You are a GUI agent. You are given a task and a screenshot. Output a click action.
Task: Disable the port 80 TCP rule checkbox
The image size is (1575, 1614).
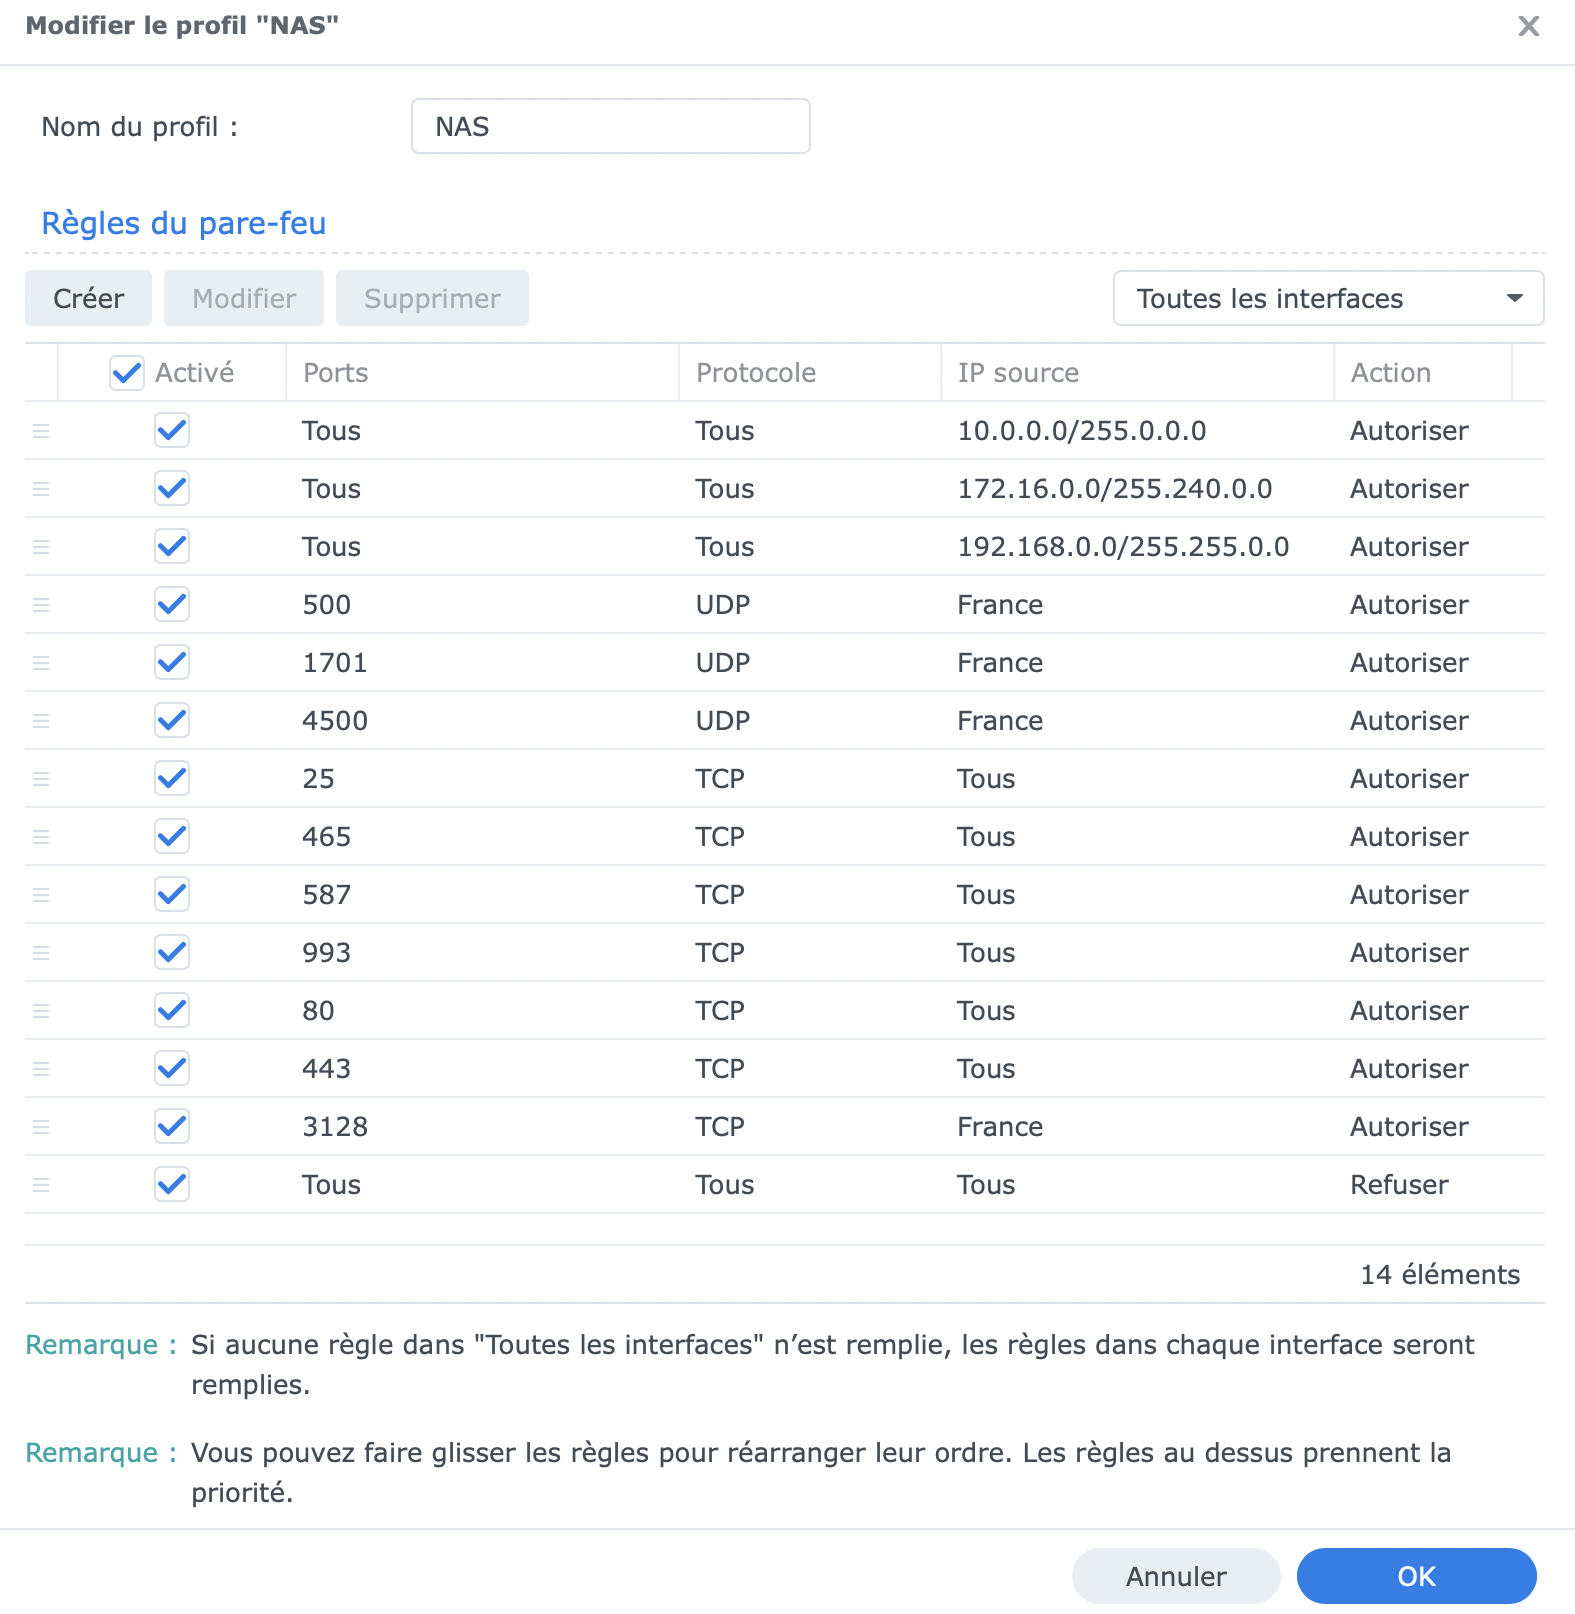click(172, 1010)
